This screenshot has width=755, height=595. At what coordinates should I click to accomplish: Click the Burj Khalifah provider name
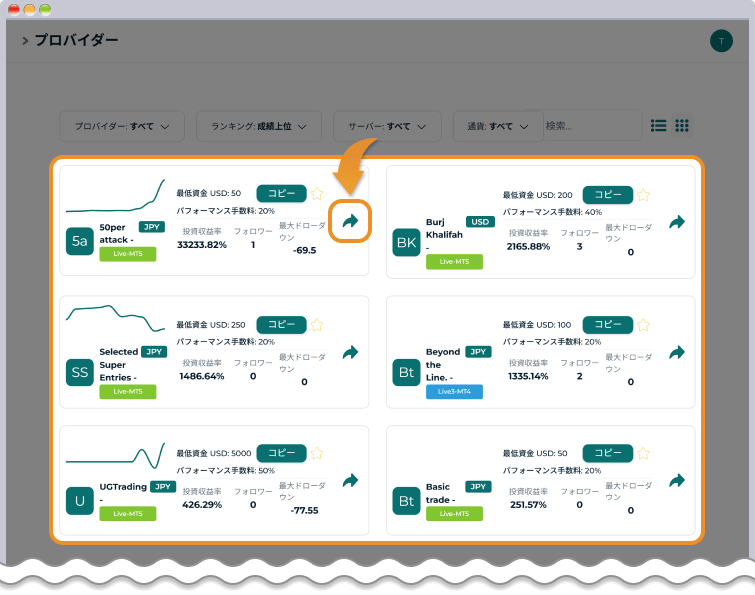coord(444,234)
